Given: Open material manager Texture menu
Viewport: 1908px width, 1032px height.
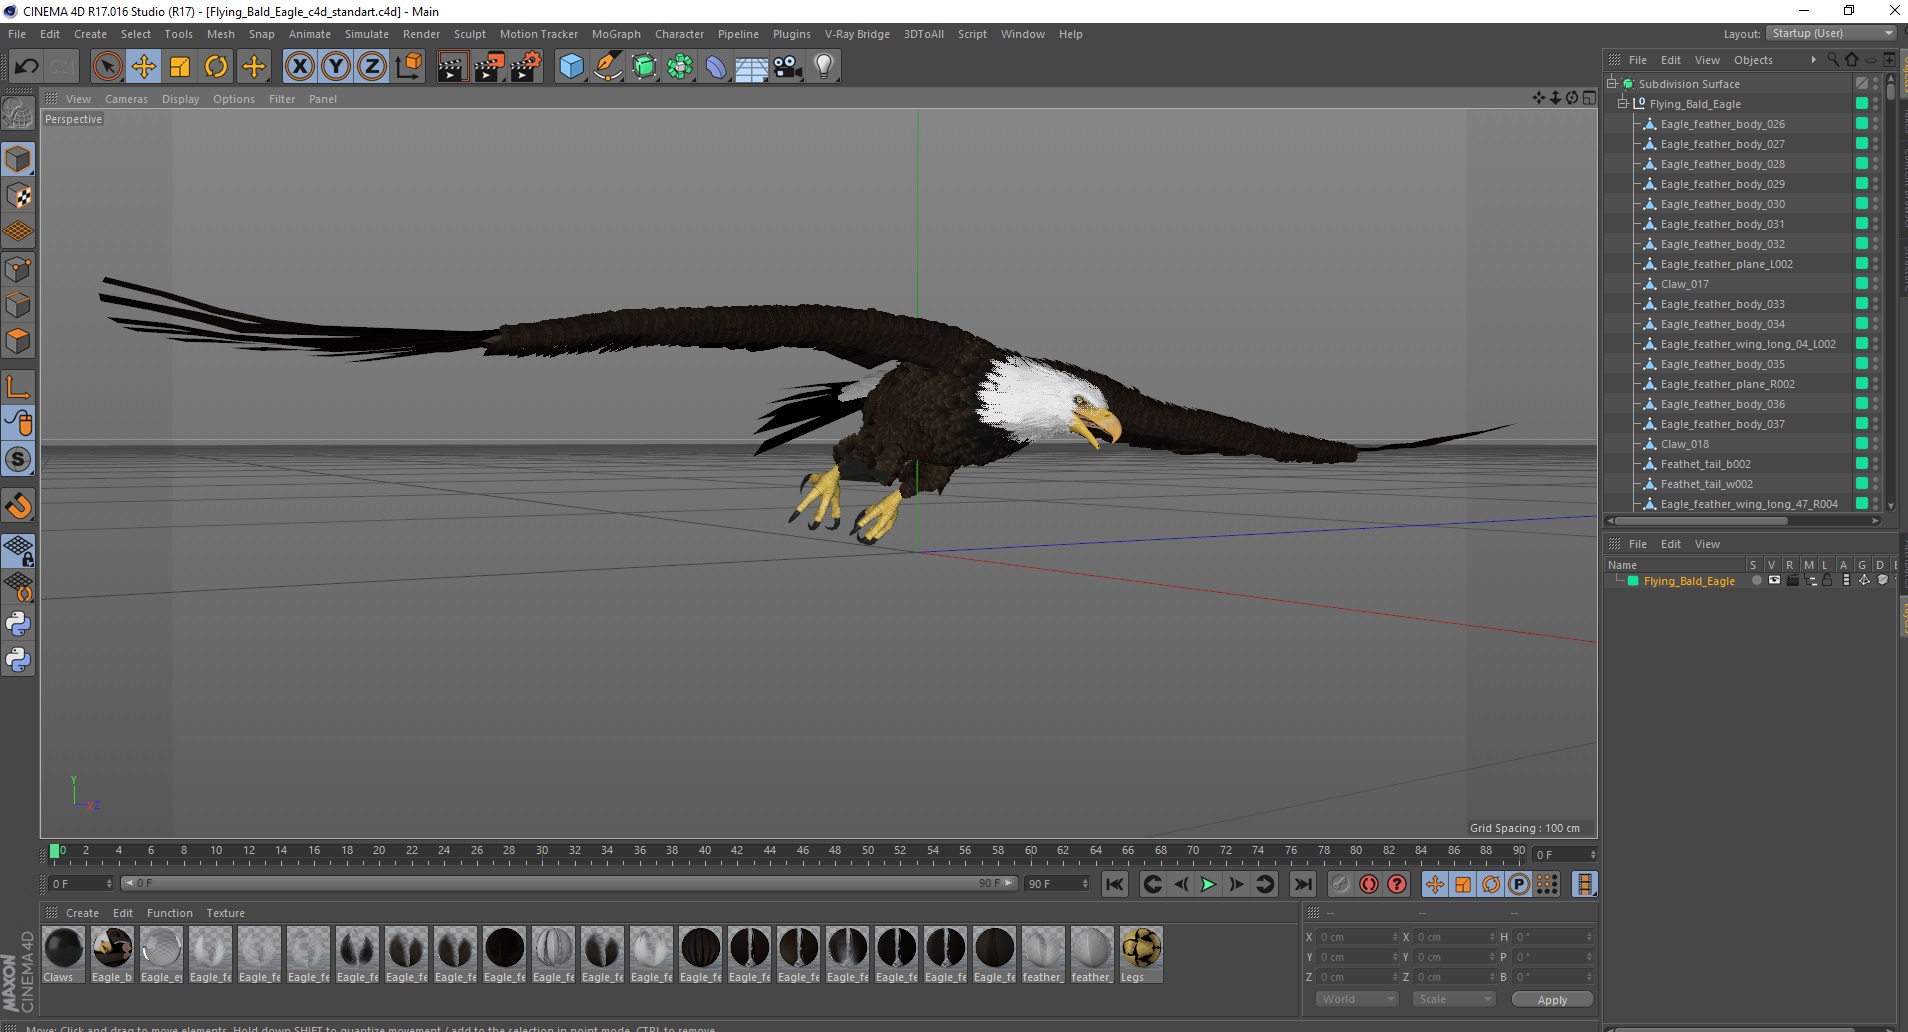Looking at the screenshot, I should pyautogui.click(x=225, y=913).
